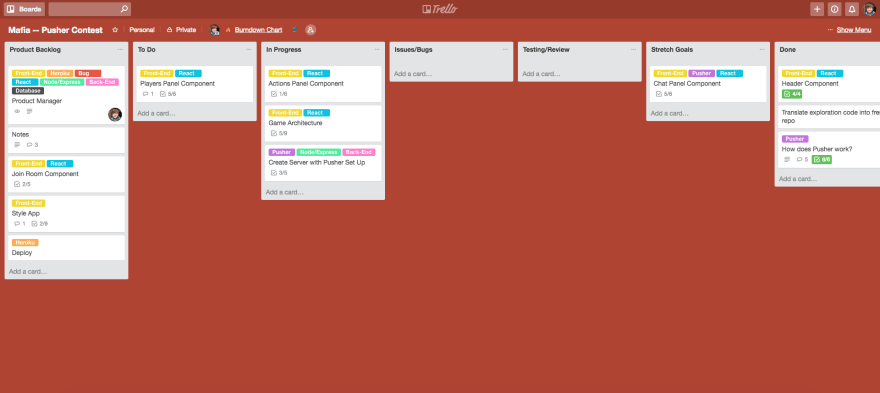Click the Personal team label
The width and height of the screenshot is (880, 393).
point(141,30)
